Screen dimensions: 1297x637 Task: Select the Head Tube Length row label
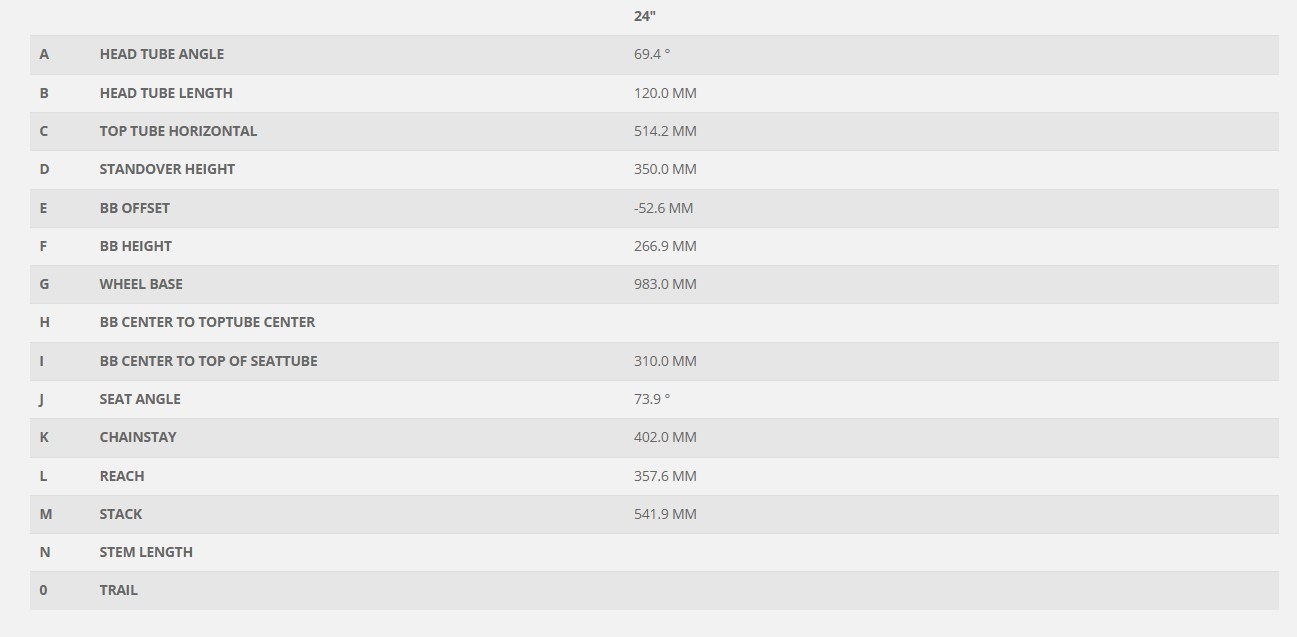(x=166, y=93)
